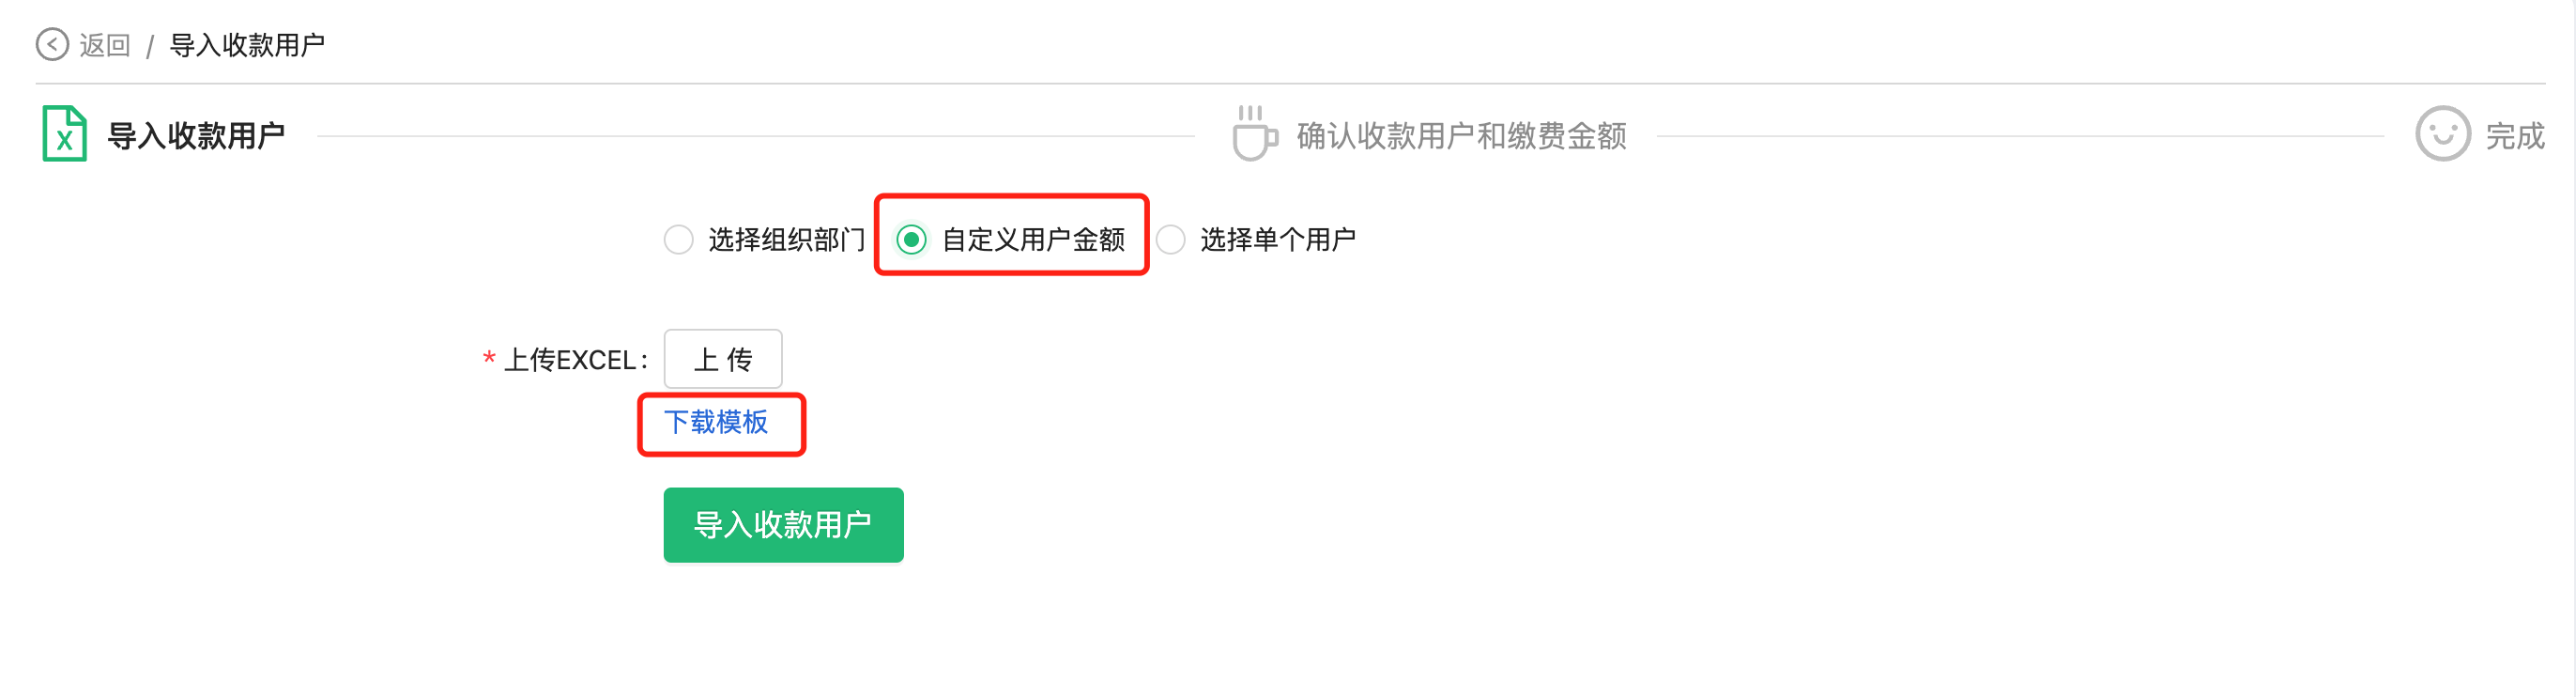This screenshot has height=697, width=2576.
Task: Click the green 导入收款用户 button
Action: (783, 525)
